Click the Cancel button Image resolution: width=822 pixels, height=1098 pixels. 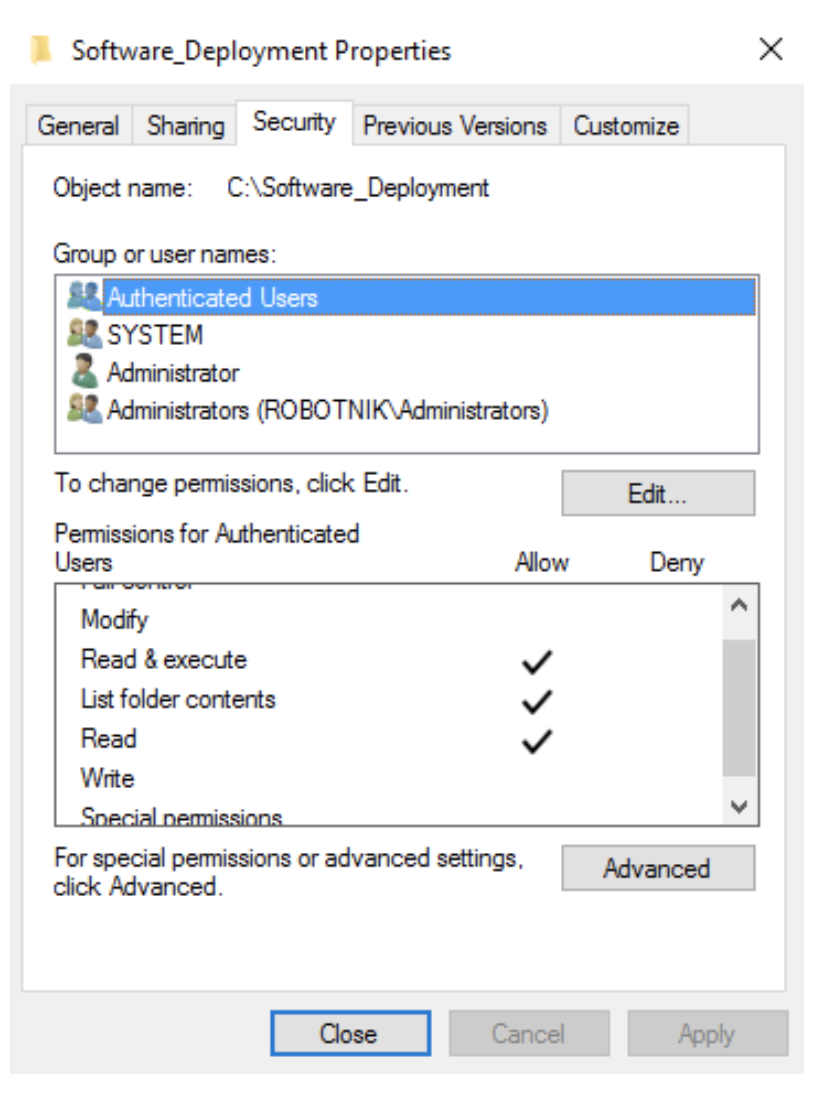coord(529,1034)
